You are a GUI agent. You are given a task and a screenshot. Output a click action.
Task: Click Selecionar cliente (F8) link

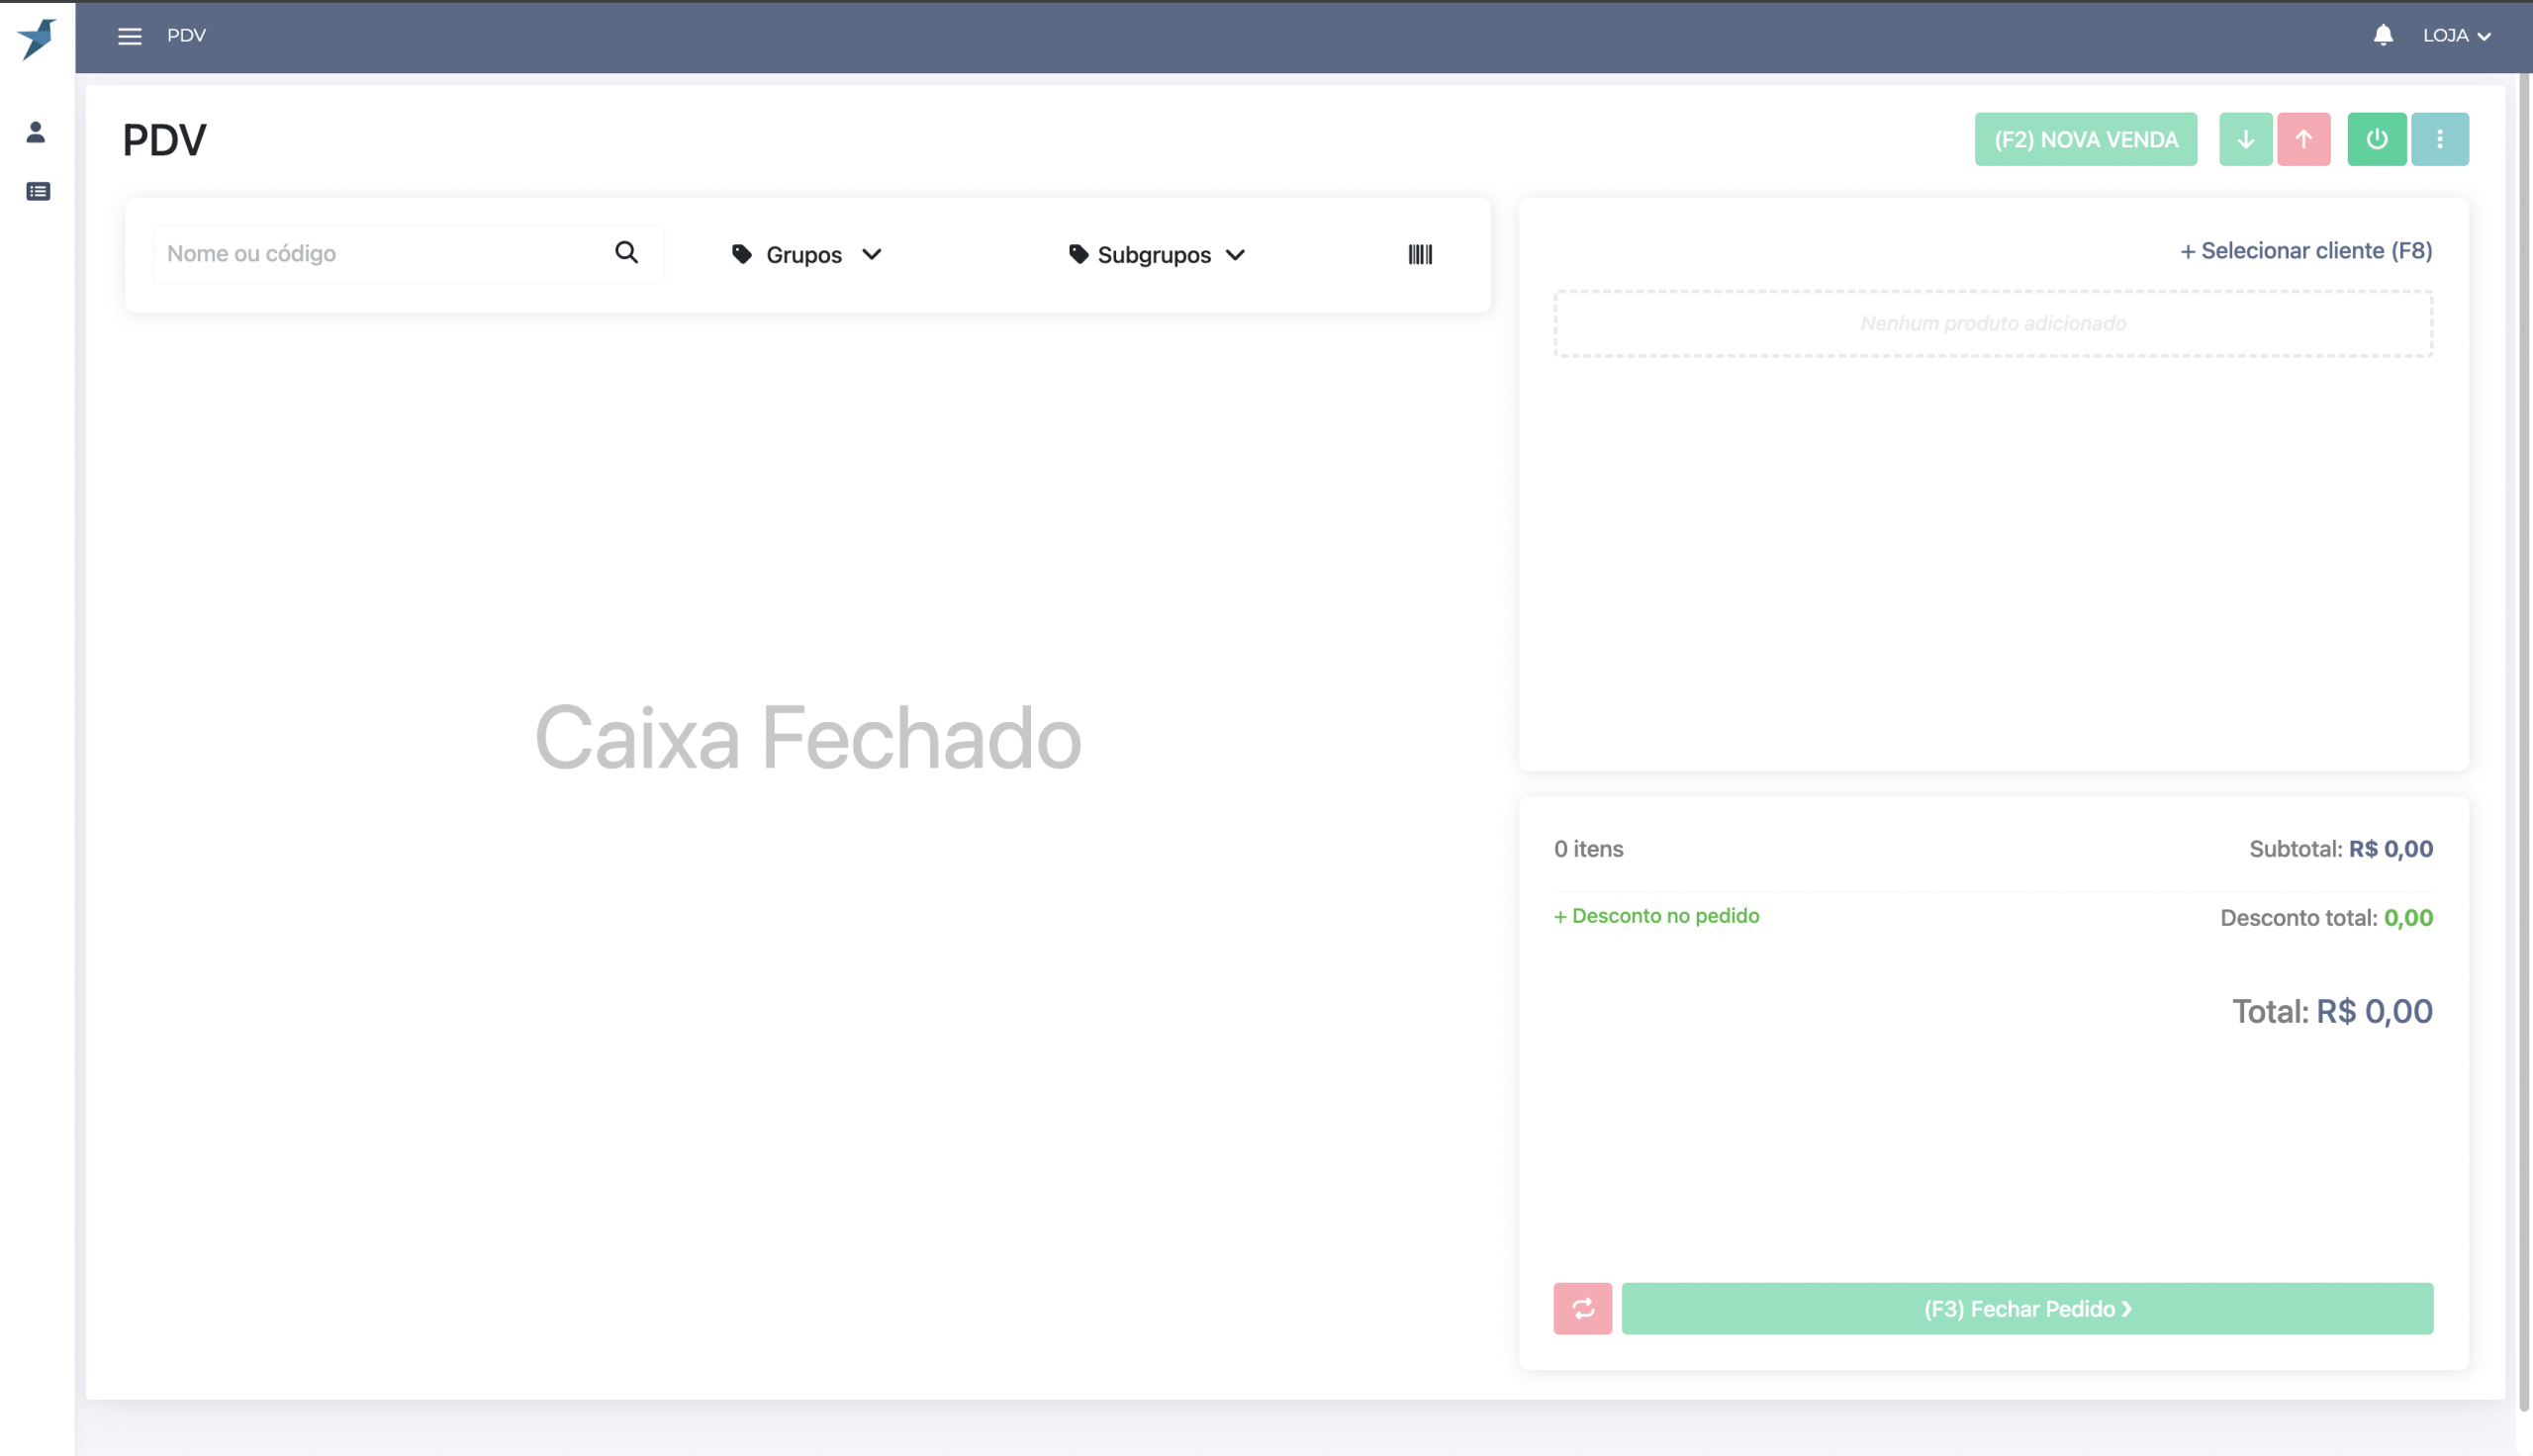click(x=2305, y=251)
